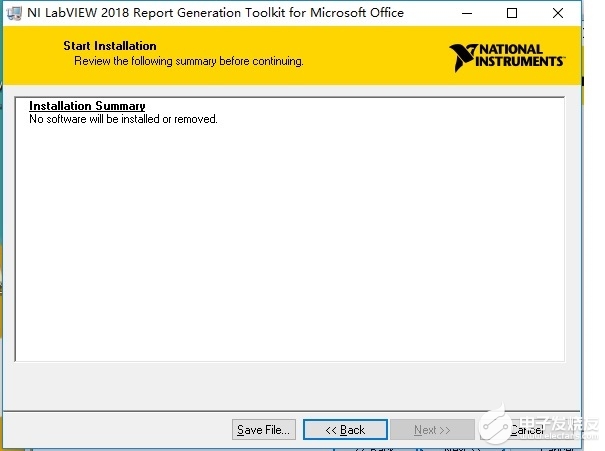Click the installer icon in the title bar
Screen dimensions: 605x451
pos(14,13)
